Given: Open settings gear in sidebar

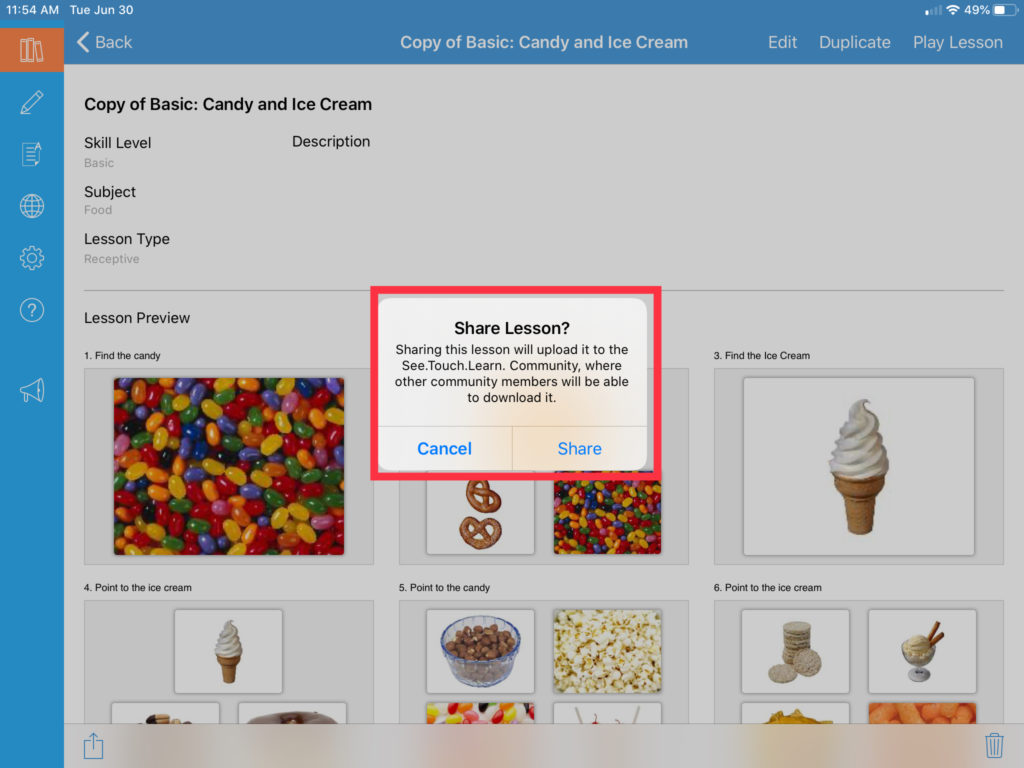Looking at the screenshot, I should 31,258.
